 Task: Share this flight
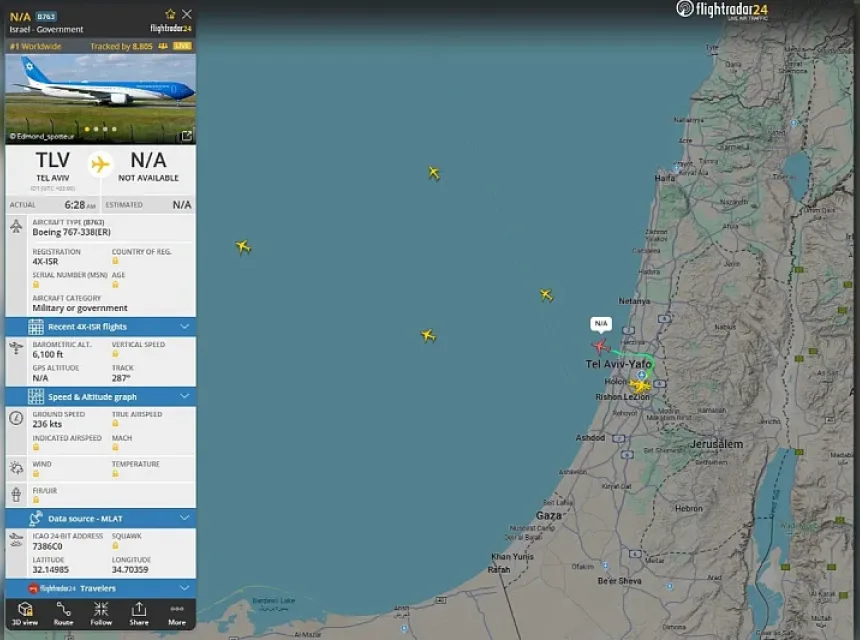pos(139,614)
